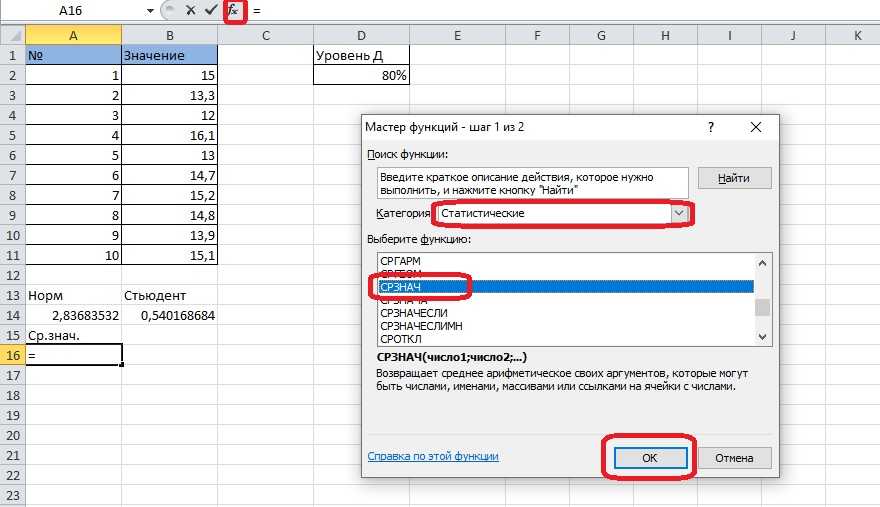Image resolution: width=880 pixels, height=507 pixels.
Task: Open the Name Box dropdown arrow
Action: click(x=150, y=11)
